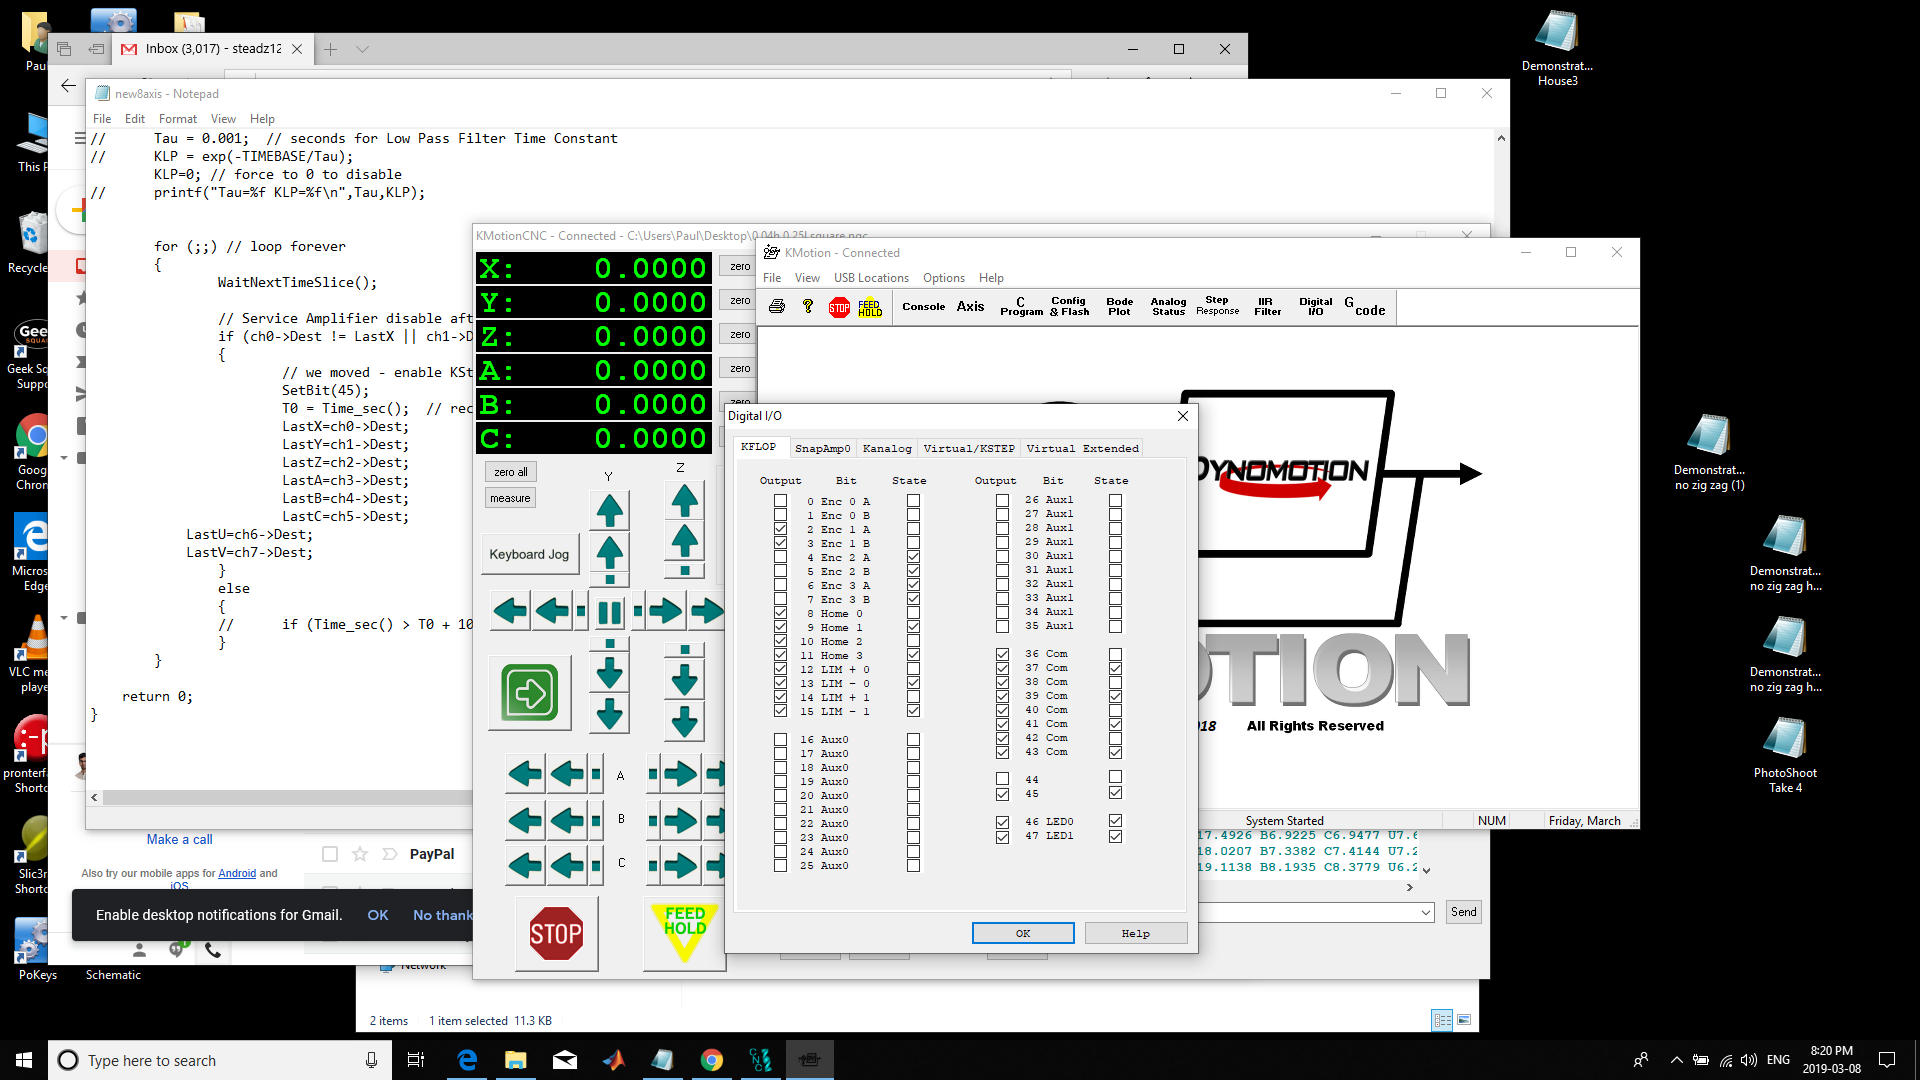Click the Feed Hold icon in KMotion toolbar

(x=870, y=307)
